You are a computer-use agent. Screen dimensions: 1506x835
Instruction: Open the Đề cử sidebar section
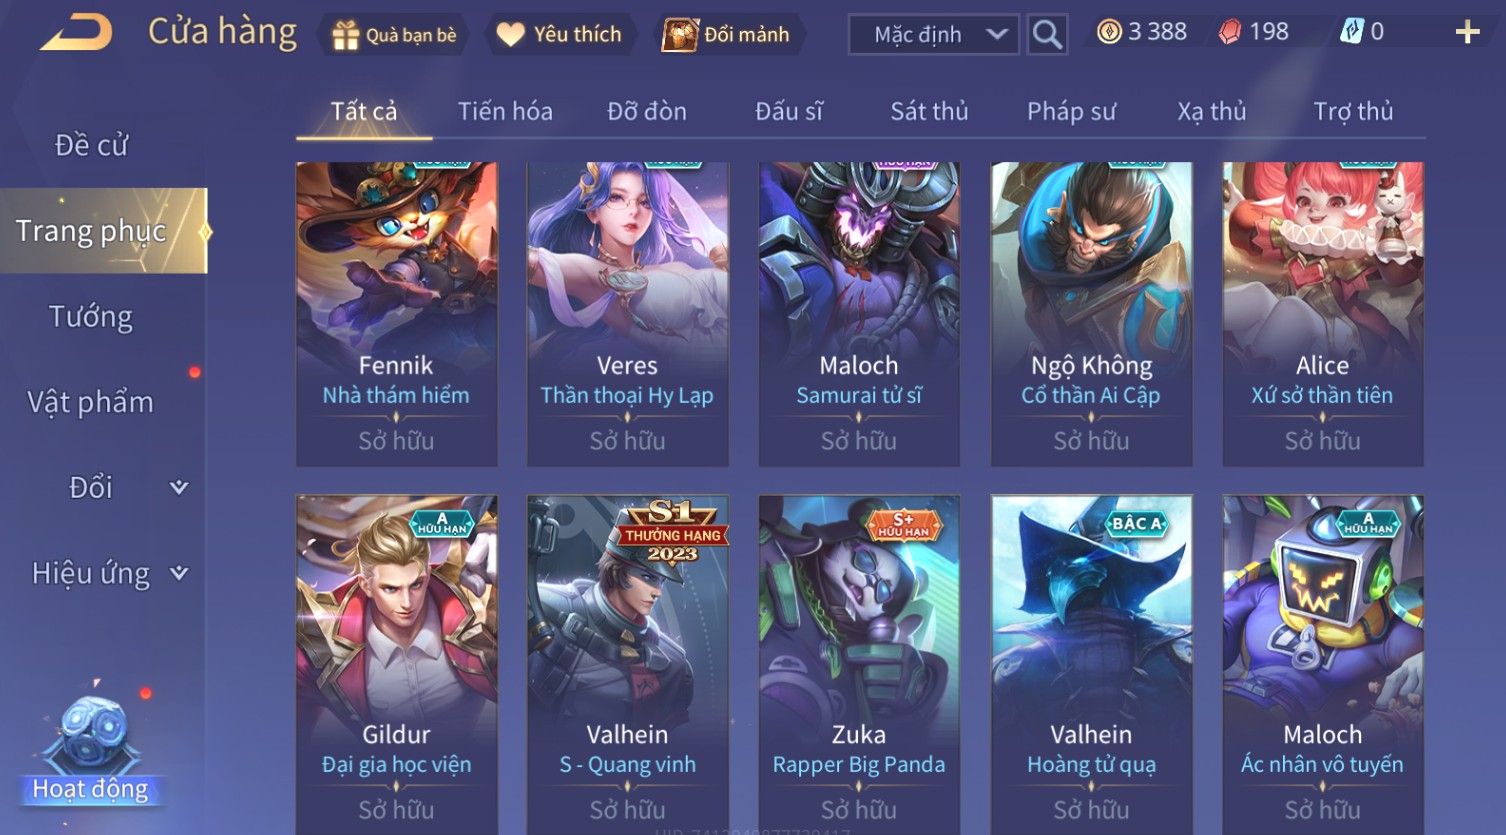tap(91, 145)
